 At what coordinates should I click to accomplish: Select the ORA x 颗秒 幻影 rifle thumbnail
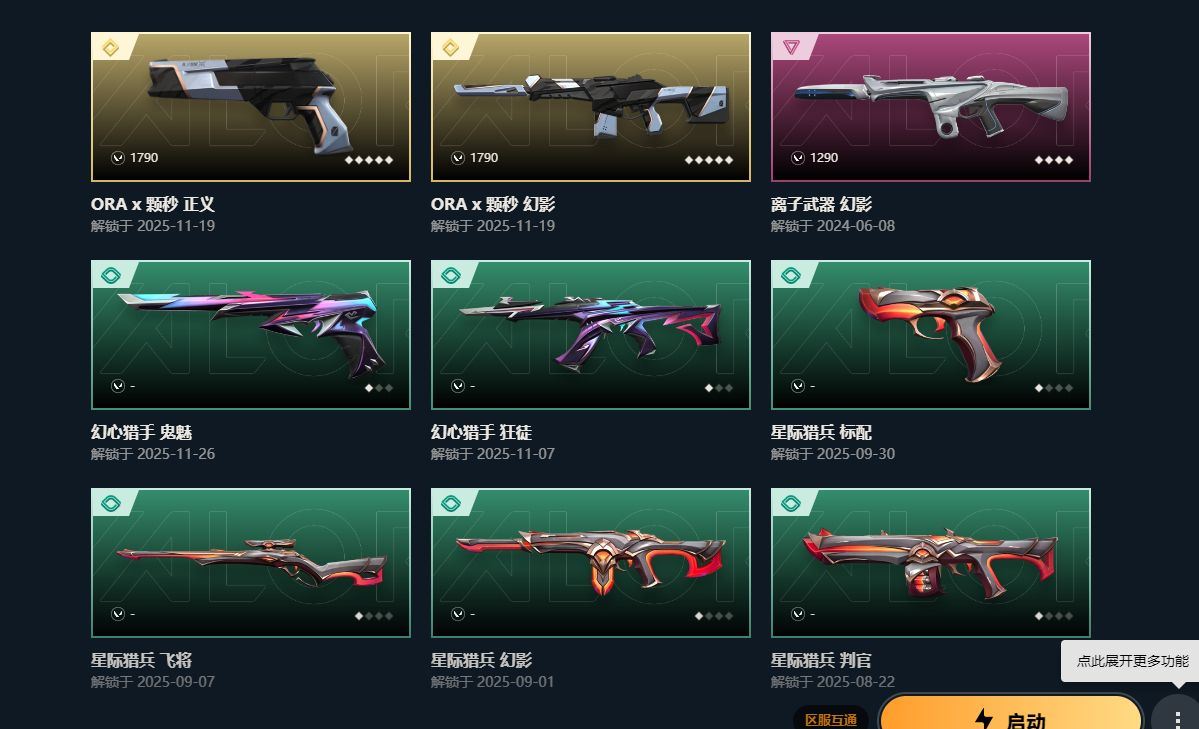pyautogui.click(x=591, y=106)
